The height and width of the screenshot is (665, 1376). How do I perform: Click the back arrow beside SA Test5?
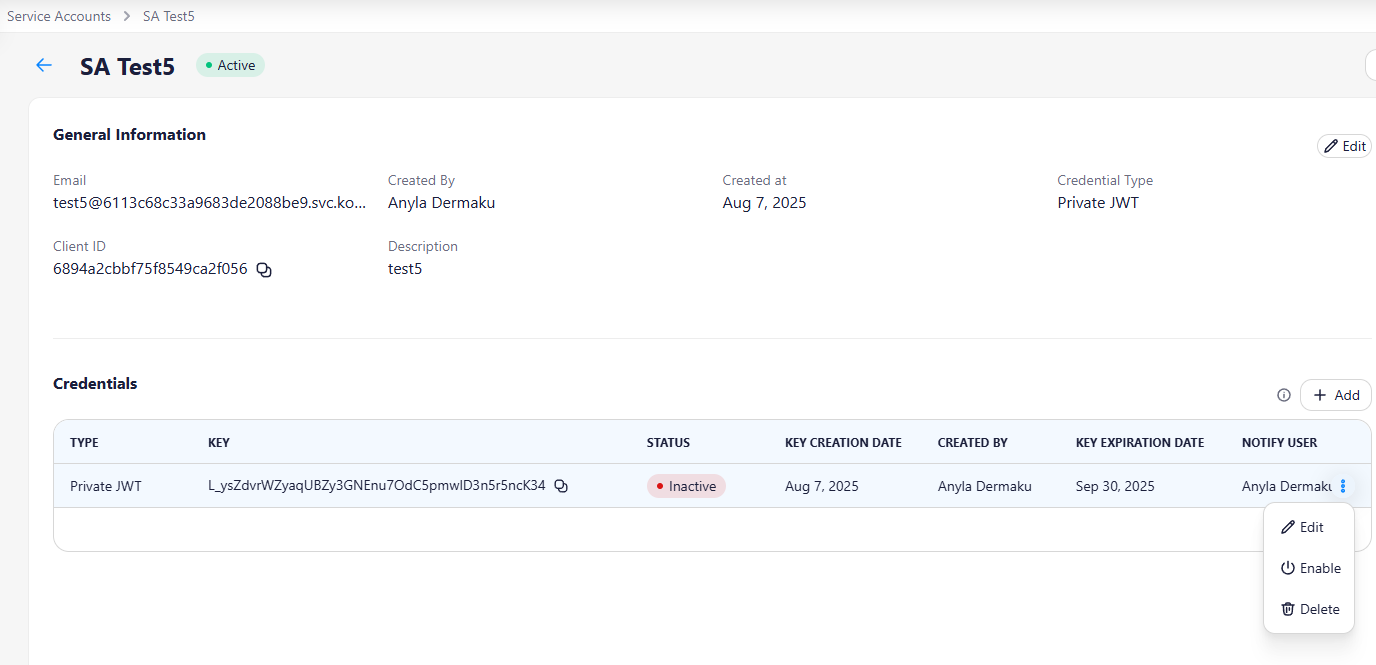(x=43, y=66)
